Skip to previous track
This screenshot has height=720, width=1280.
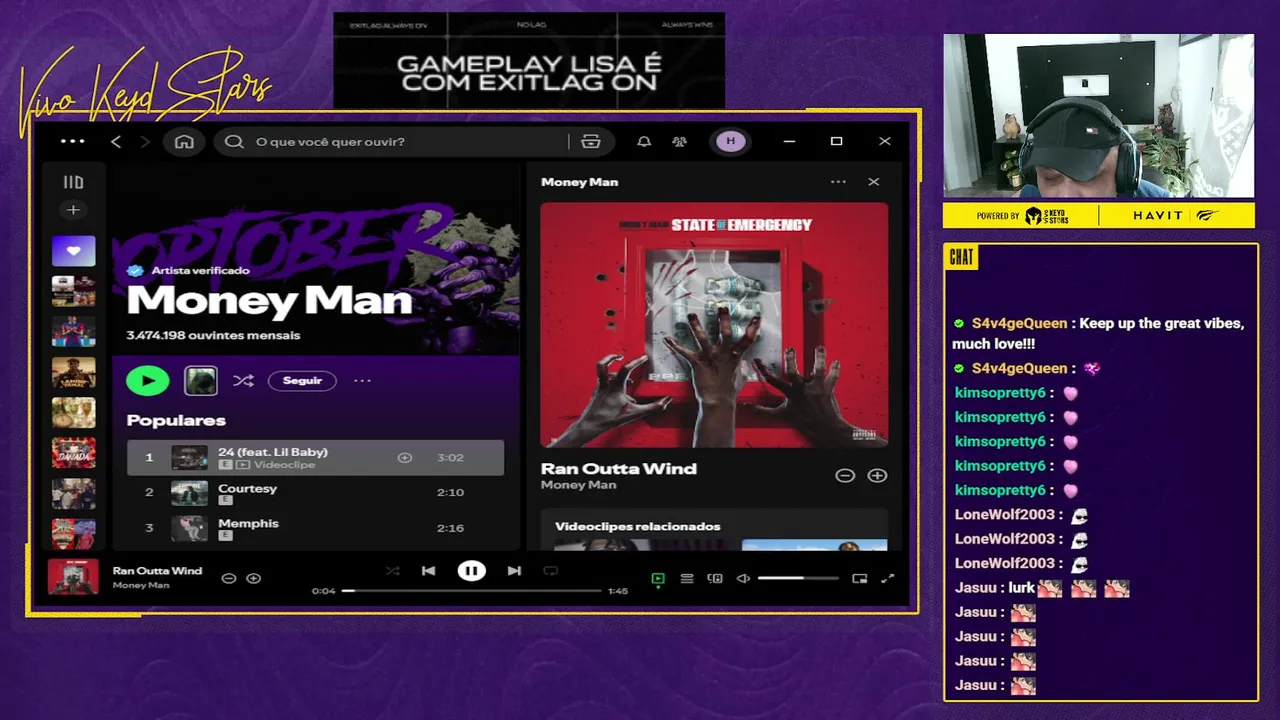[x=428, y=571]
